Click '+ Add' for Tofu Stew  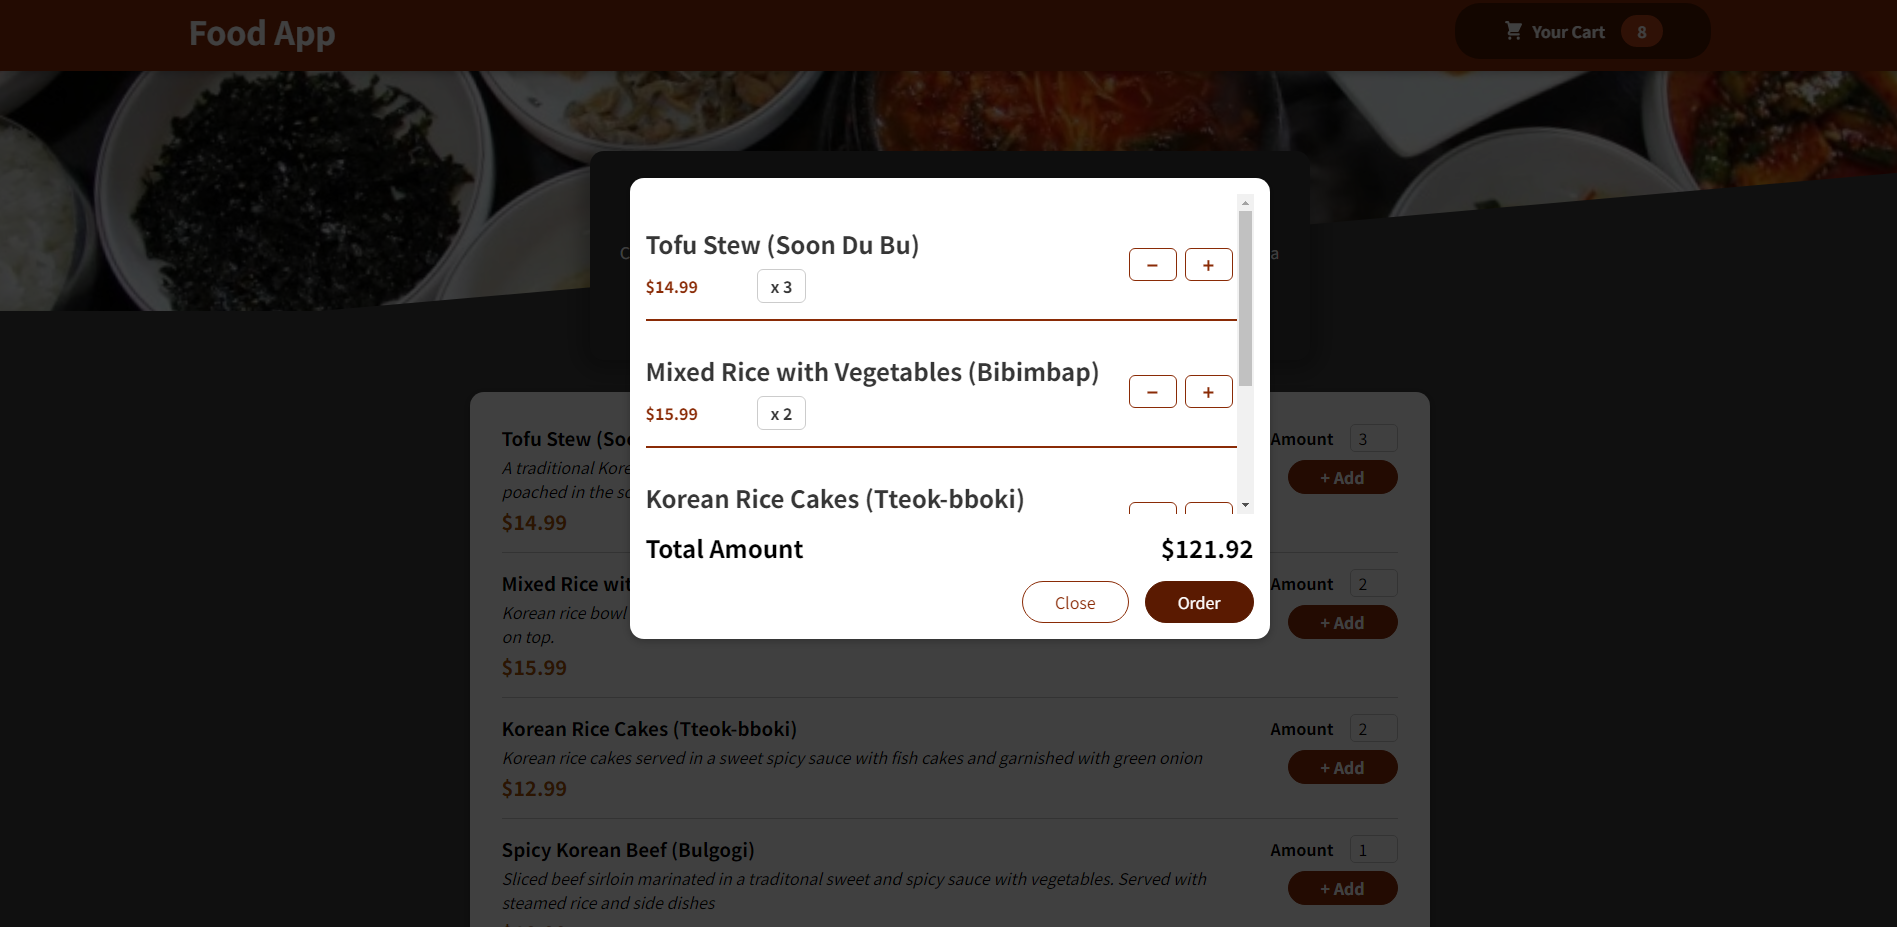1342,477
